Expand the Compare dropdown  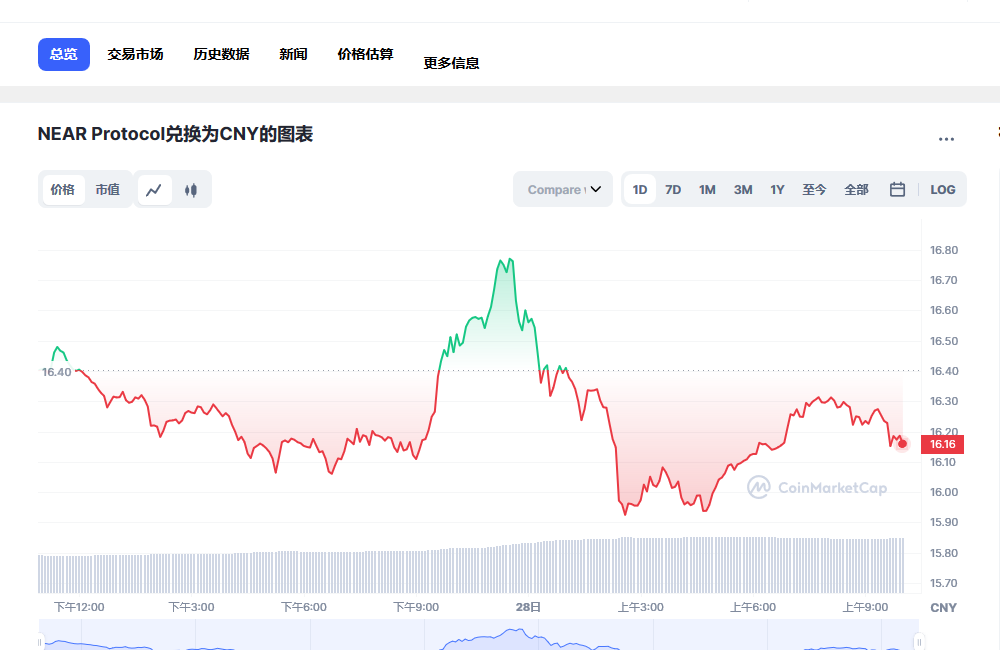click(x=563, y=189)
